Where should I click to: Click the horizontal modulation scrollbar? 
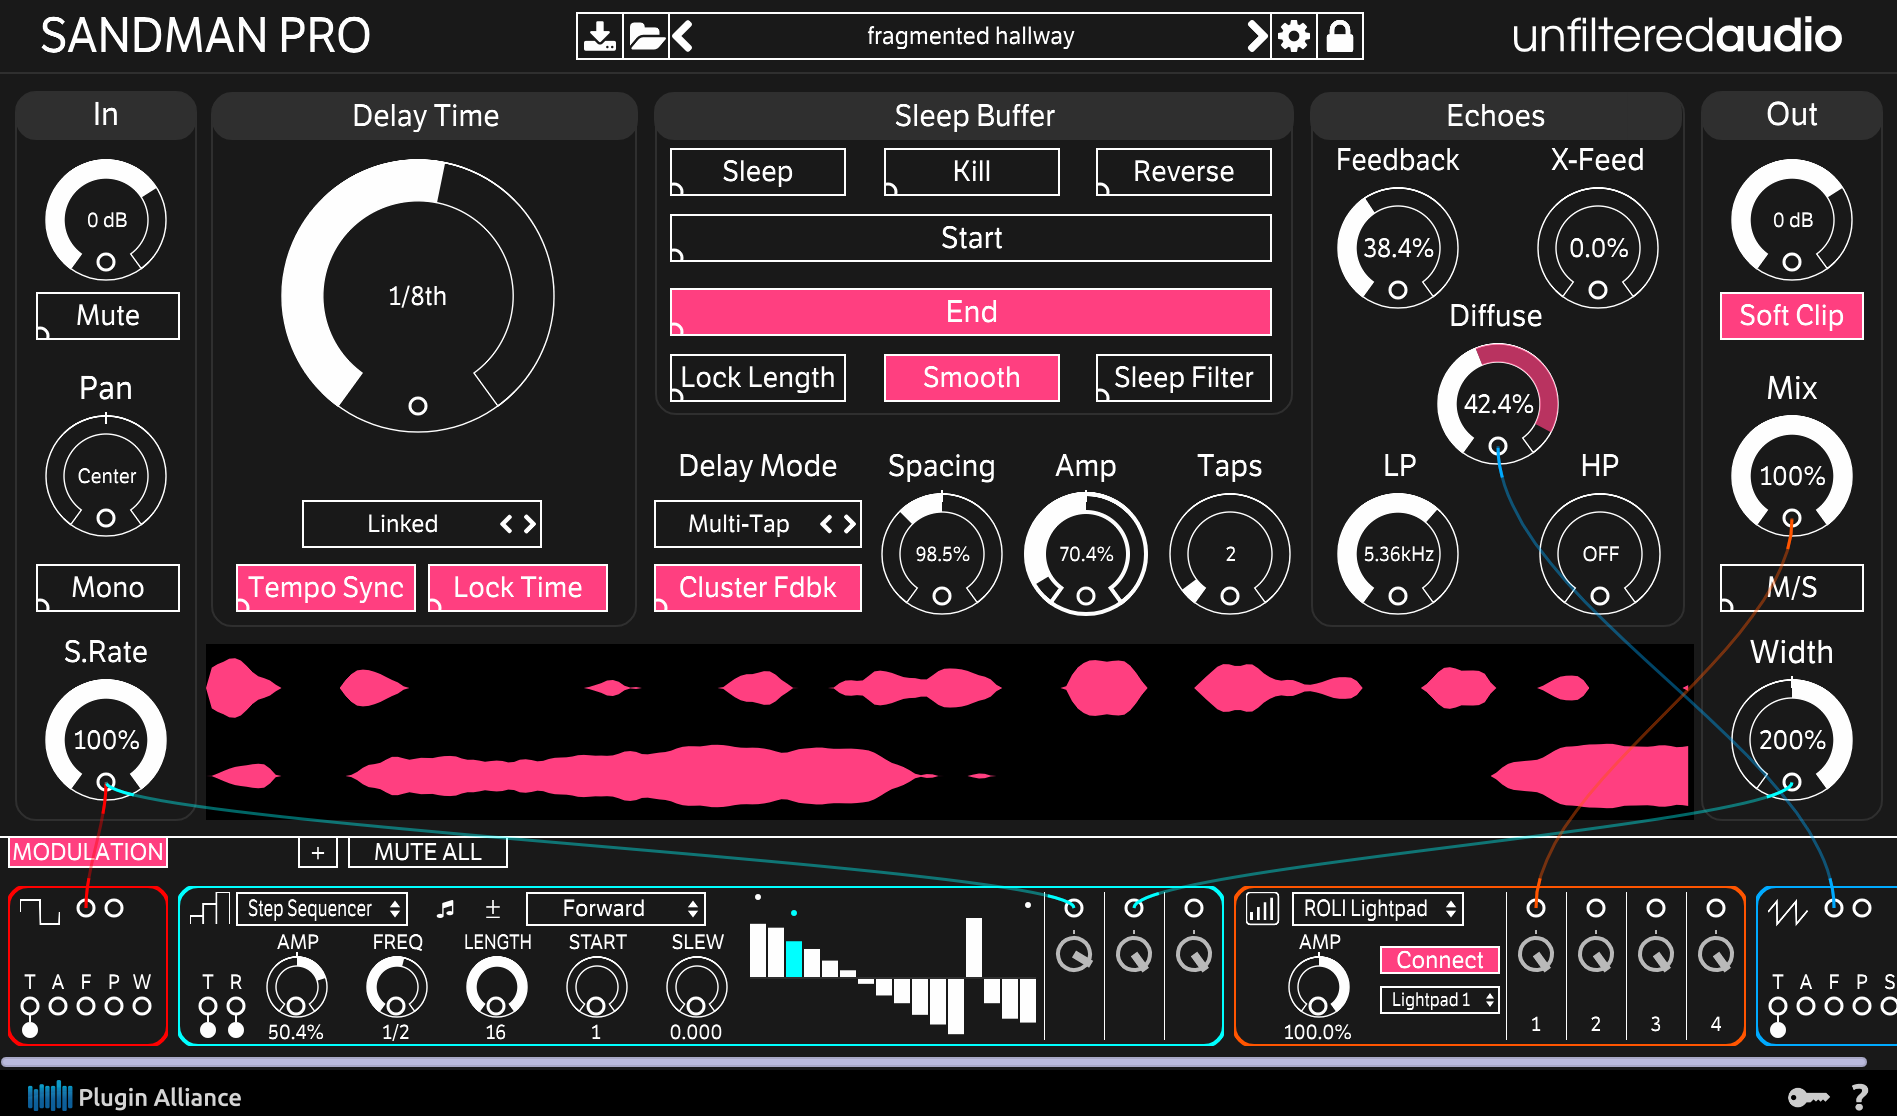pos(934,1062)
